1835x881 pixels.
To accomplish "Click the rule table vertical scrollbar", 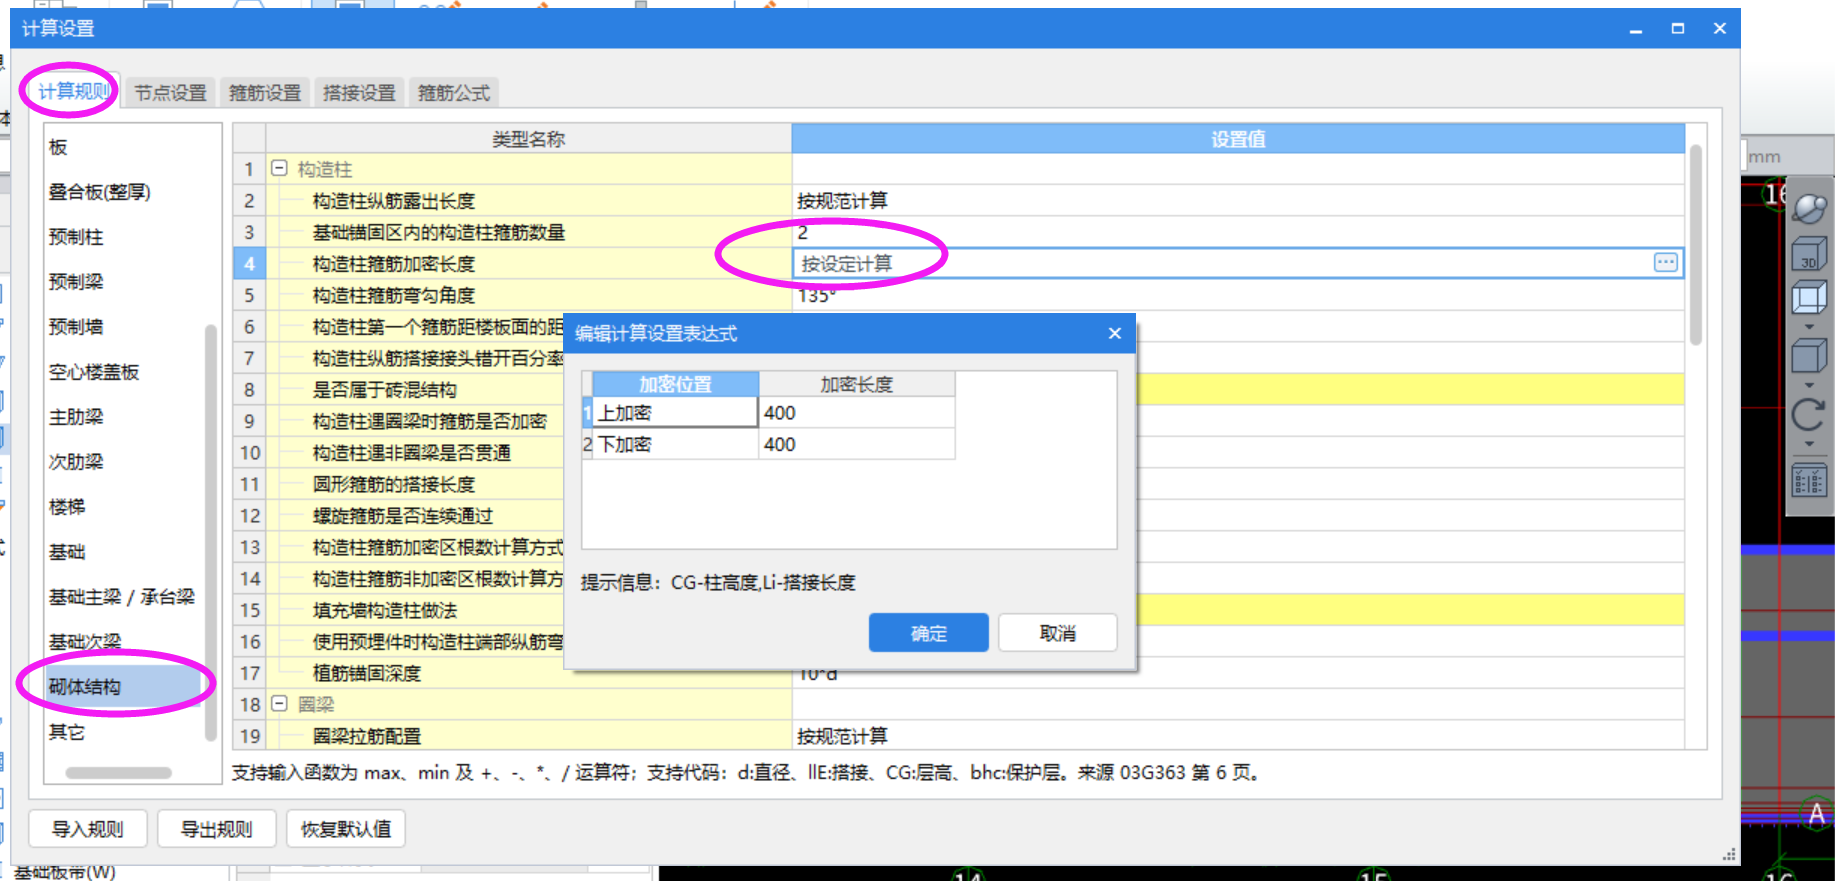I will tap(1696, 245).
